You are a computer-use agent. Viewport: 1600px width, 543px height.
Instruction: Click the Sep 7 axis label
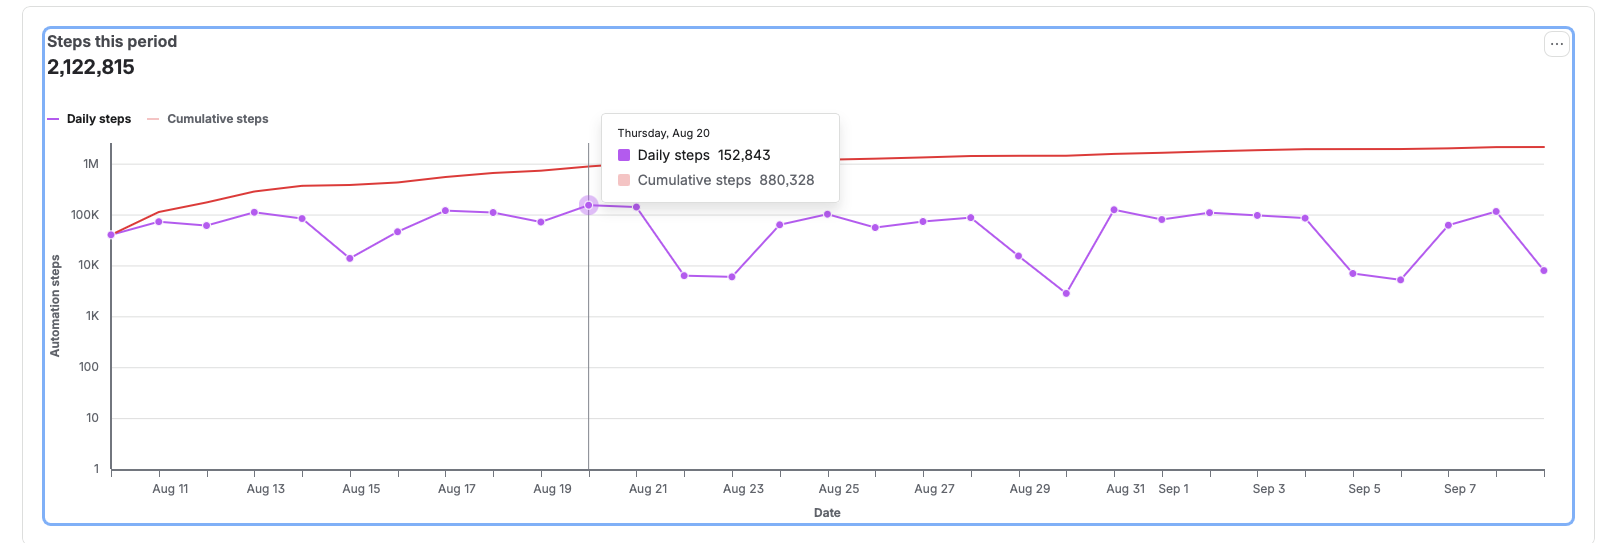coord(1460,489)
